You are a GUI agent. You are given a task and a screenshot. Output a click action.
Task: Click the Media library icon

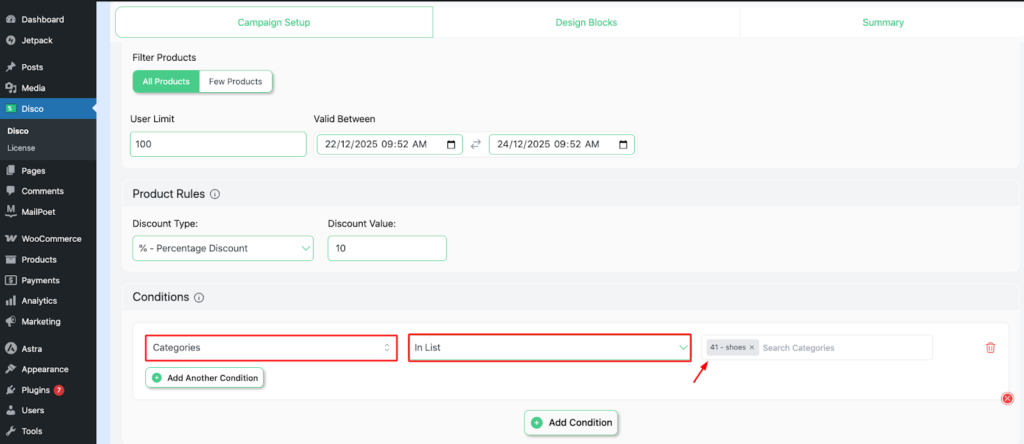point(10,88)
